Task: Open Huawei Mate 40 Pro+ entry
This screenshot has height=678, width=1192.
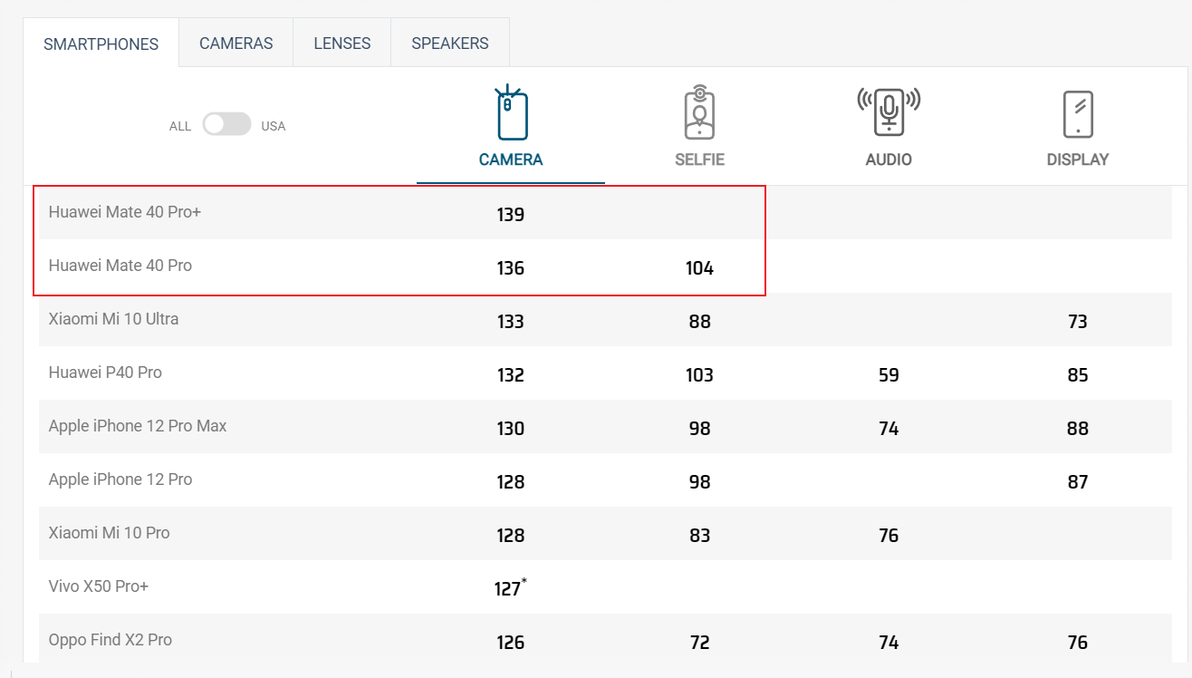Action: (125, 212)
